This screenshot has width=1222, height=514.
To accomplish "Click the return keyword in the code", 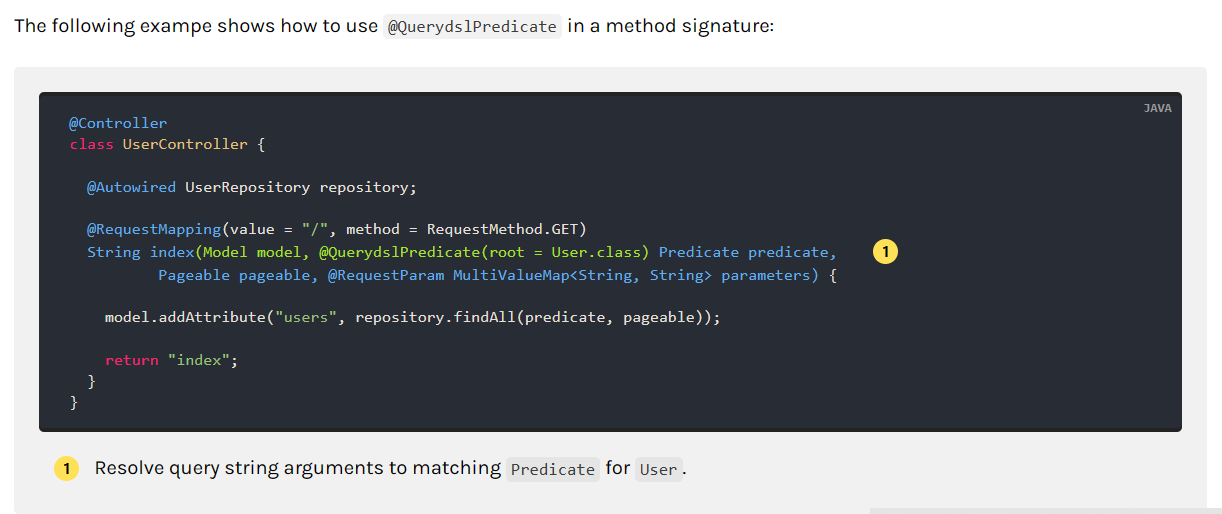I will (132, 360).
